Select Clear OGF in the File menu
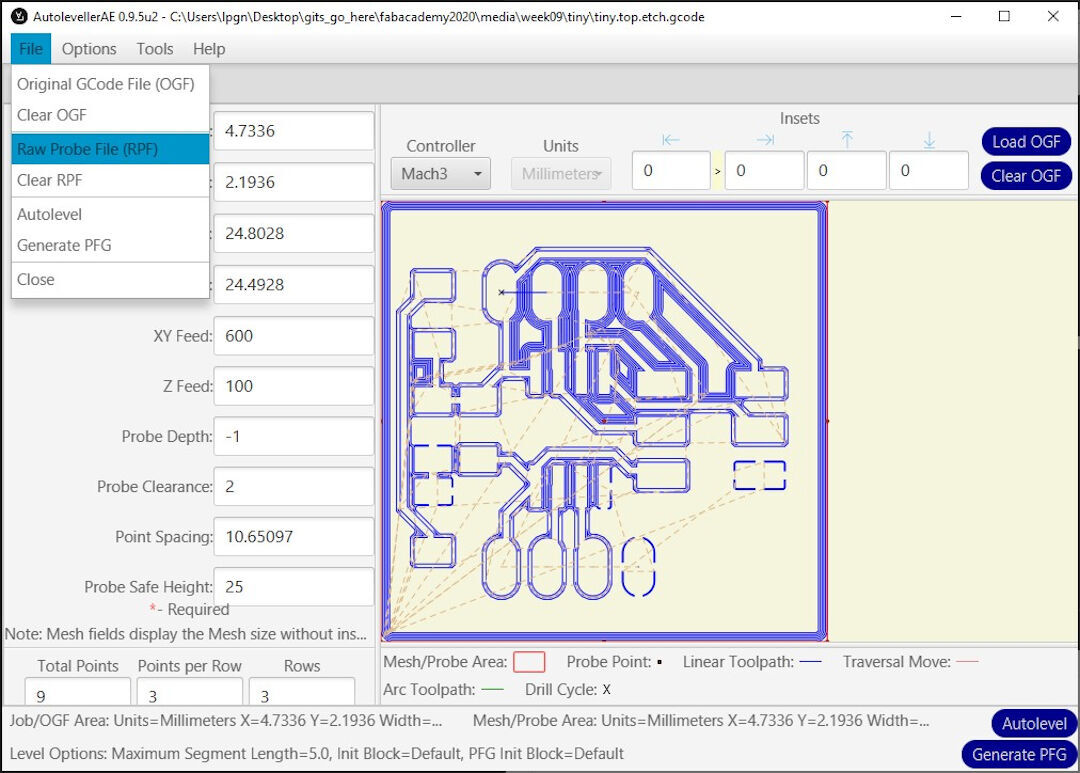 pos(110,115)
